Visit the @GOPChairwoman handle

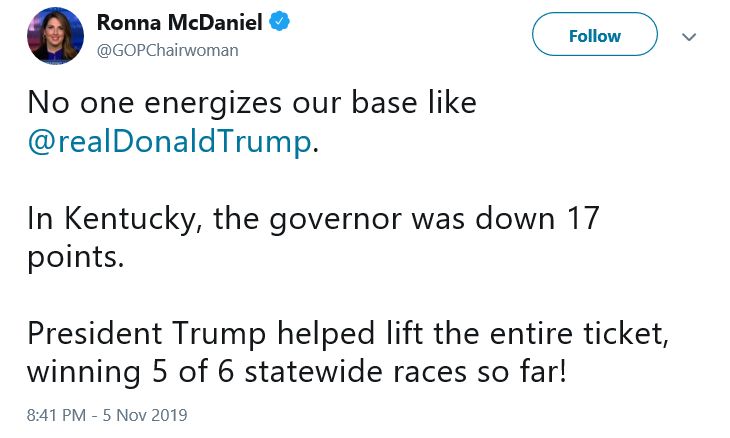point(167,49)
